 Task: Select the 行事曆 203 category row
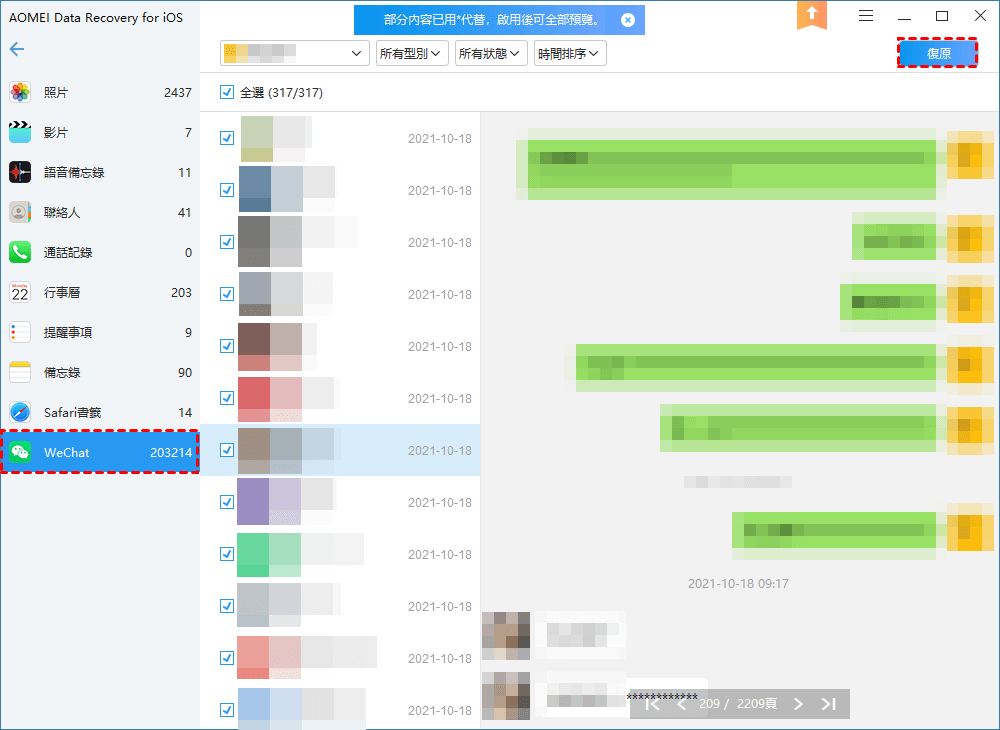100,293
